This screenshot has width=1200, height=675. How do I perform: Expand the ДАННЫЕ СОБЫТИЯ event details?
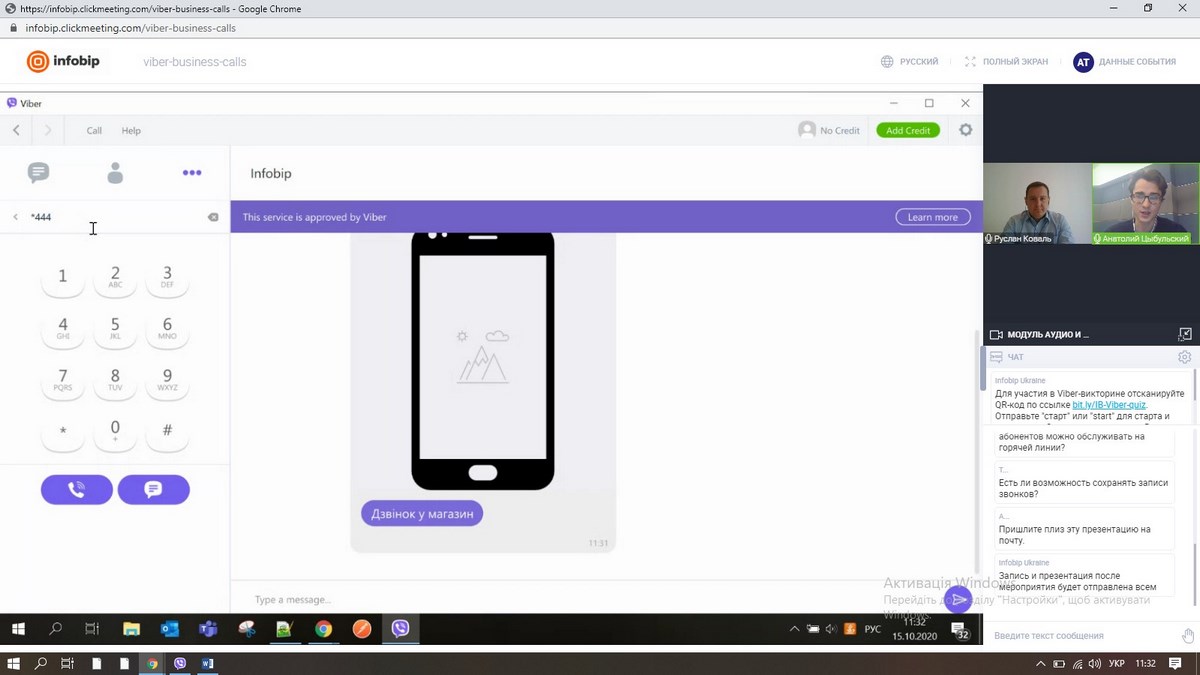1125,62
